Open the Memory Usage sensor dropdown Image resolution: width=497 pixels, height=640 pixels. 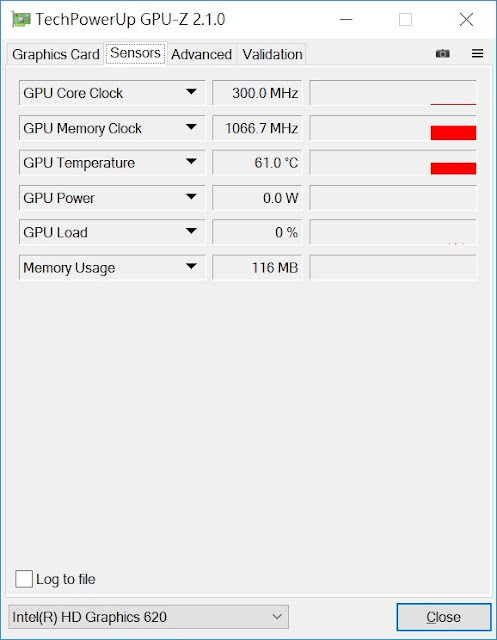point(112,267)
